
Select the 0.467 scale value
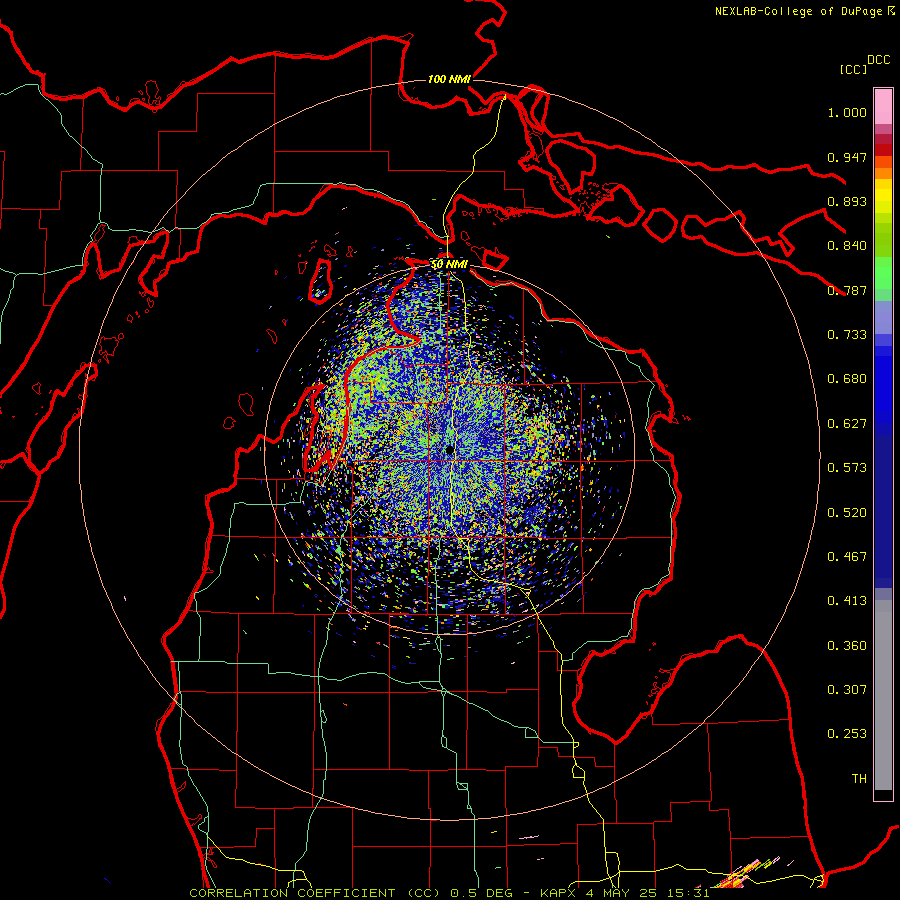coord(847,557)
